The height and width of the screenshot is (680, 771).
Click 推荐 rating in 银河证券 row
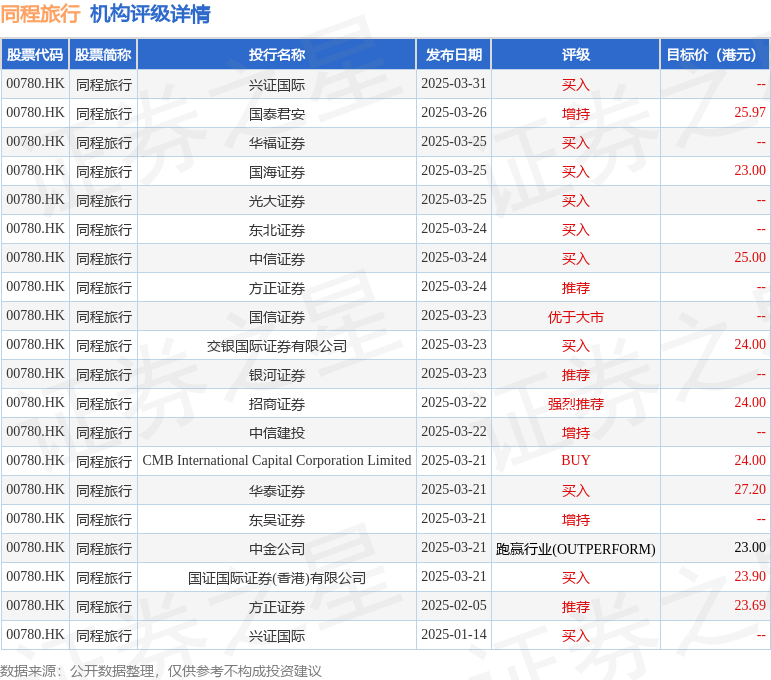(576, 375)
